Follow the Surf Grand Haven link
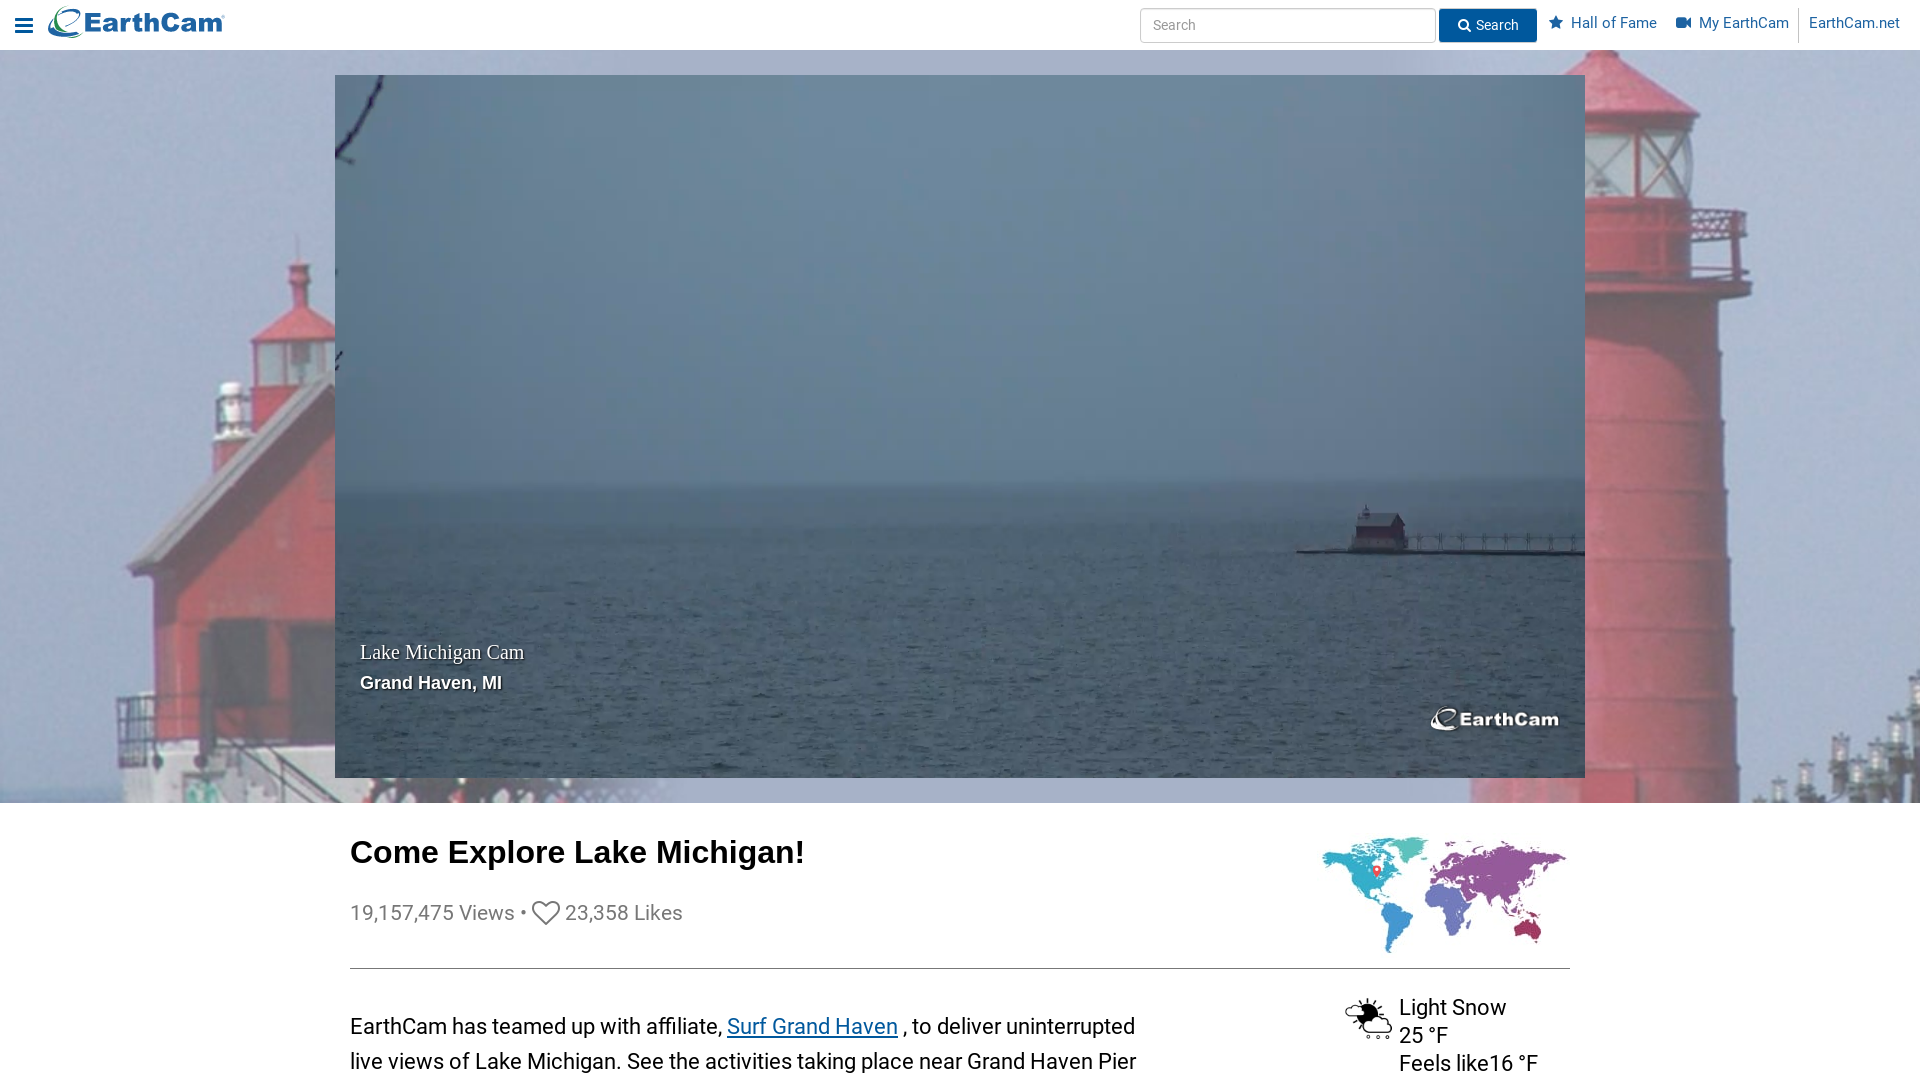The image size is (1920, 1080). [x=812, y=1027]
